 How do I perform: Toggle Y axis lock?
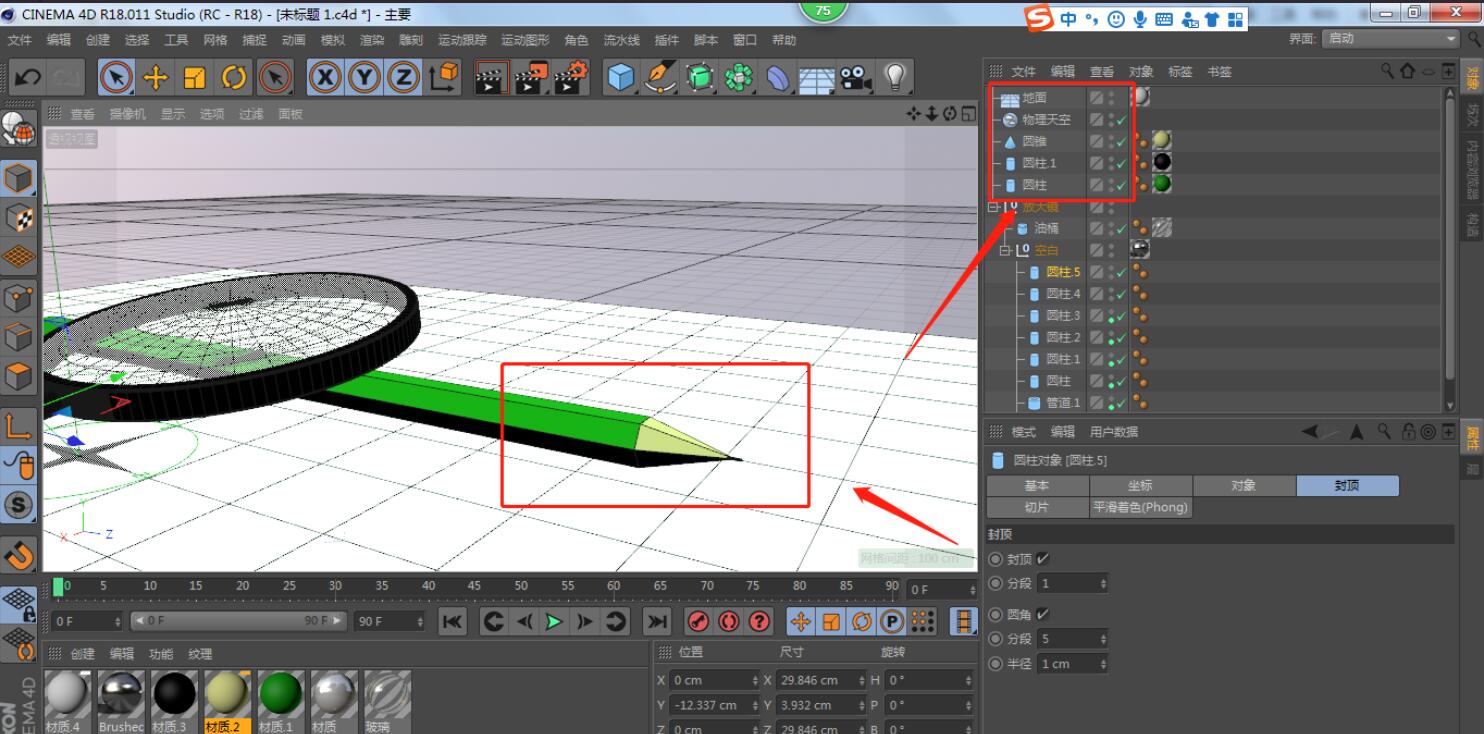pos(364,77)
